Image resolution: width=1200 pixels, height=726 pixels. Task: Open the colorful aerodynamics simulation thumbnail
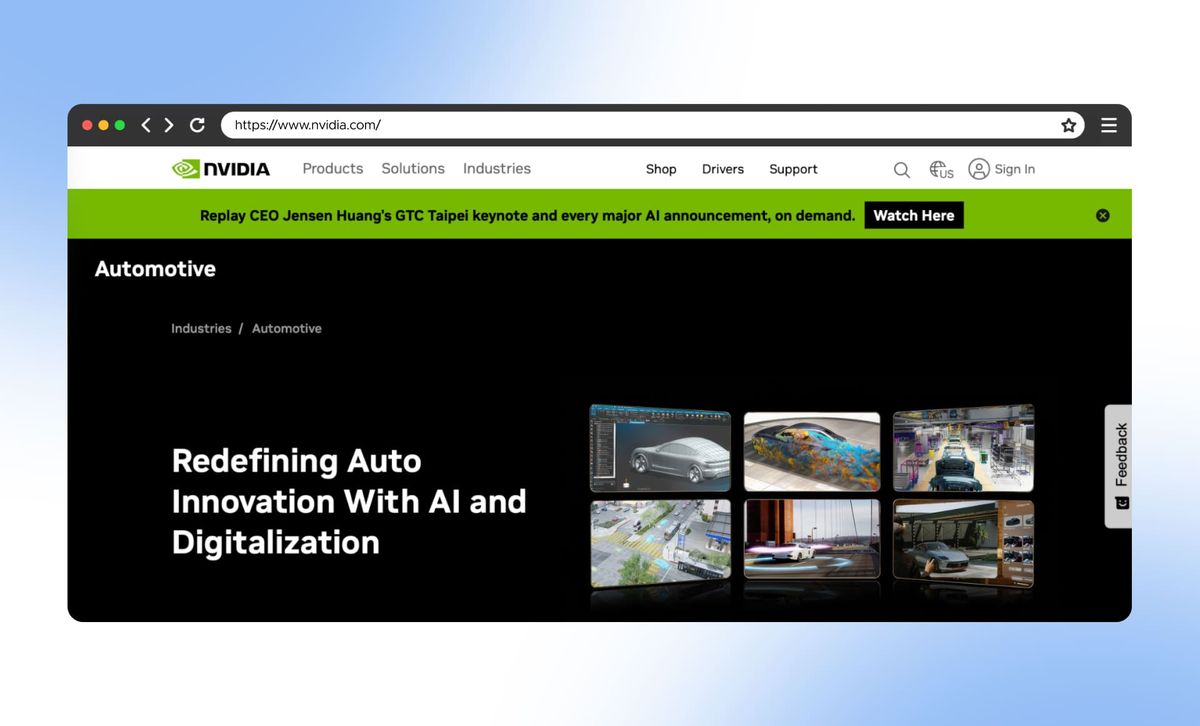tap(812, 451)
